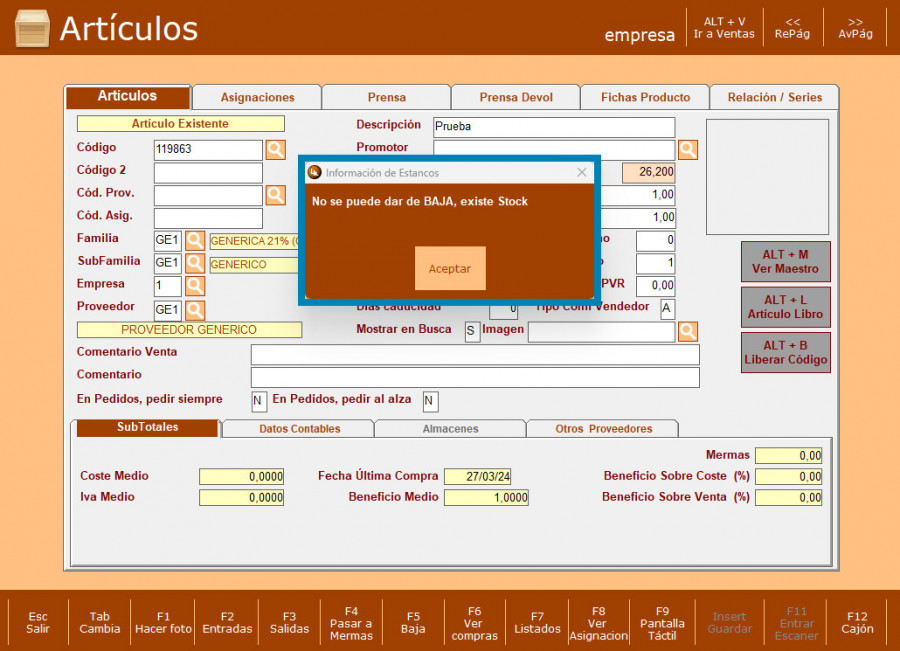Click the search icon next to Código field
Viewport: 900px width, 651px height.
click(x=275, y=150)
